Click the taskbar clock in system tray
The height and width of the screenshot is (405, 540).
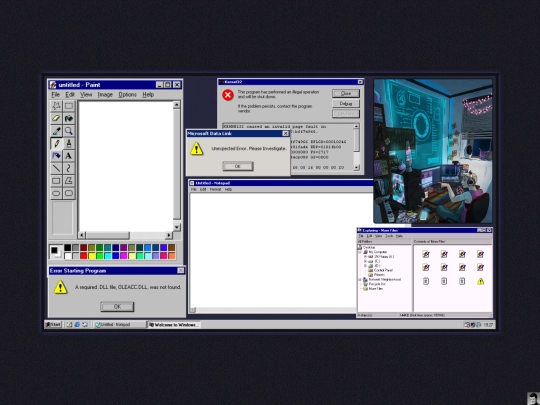488,324
